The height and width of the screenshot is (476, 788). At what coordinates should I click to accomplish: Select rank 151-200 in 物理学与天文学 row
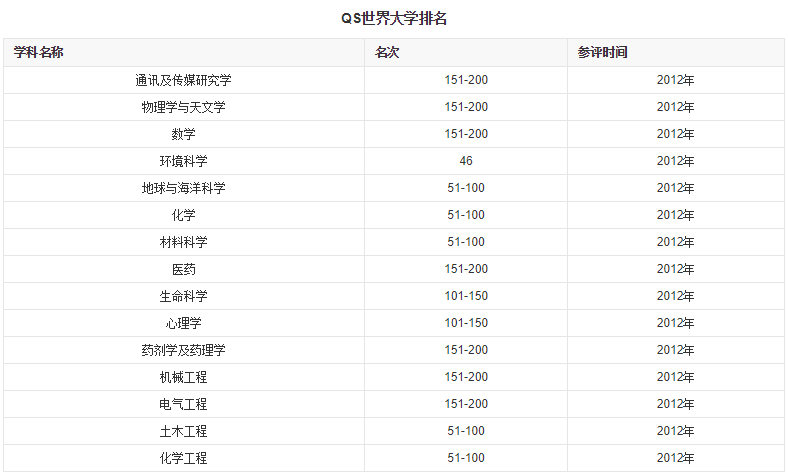(x=466, y=107)
